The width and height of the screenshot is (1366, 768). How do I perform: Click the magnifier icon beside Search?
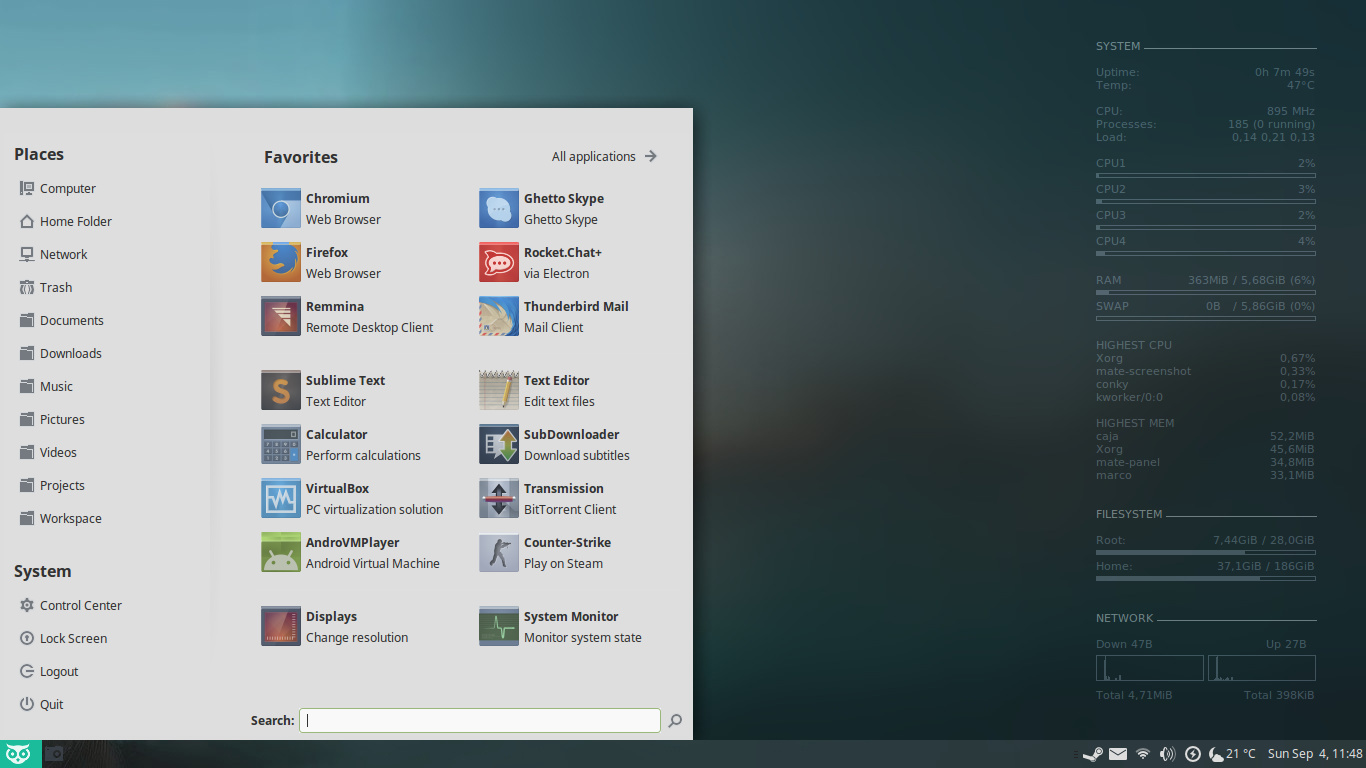(675, 720)
